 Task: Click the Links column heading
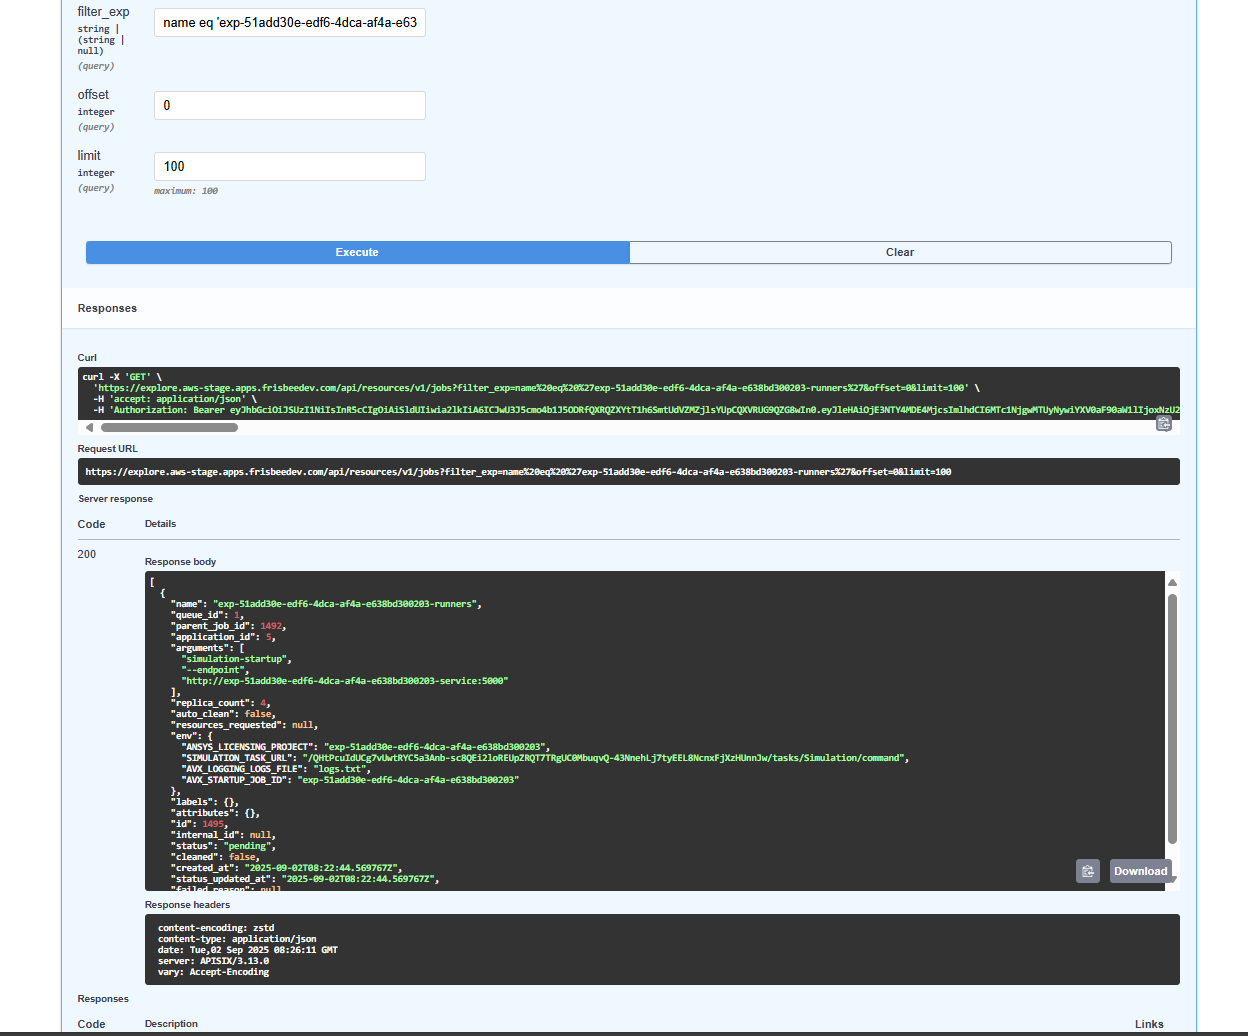coord(1149,1024)
